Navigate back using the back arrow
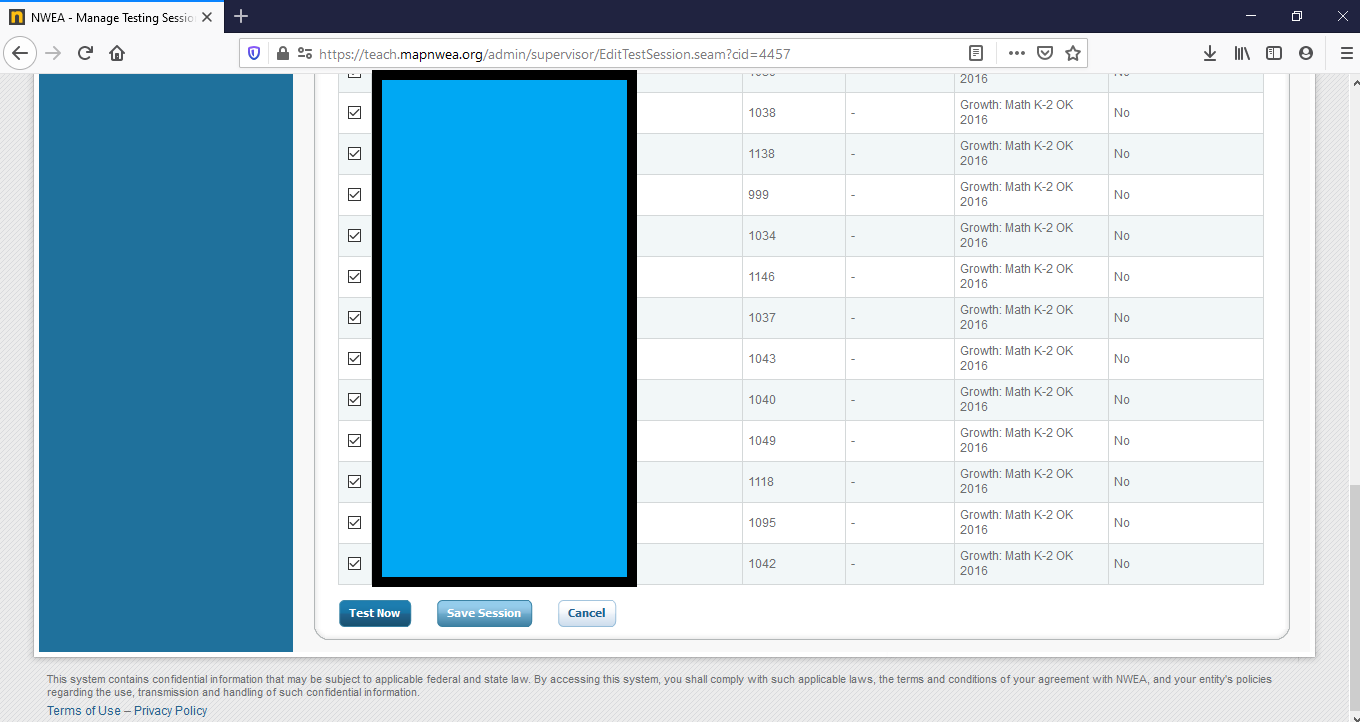Viewport: 1360px width, 722px height. click(x=20, y=53)
